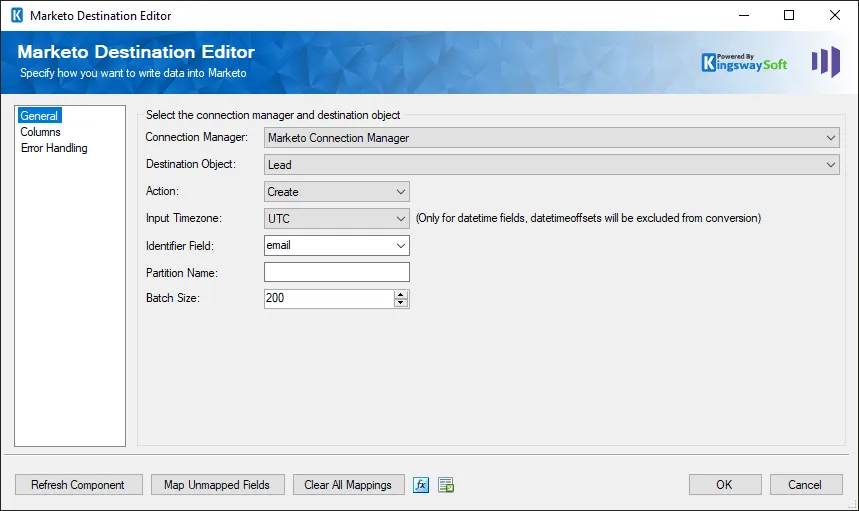Viewport: 859px width, 511px height.
Task: Click the Input Timezone label
Action: pyautogui.click(x=184, y=218)
